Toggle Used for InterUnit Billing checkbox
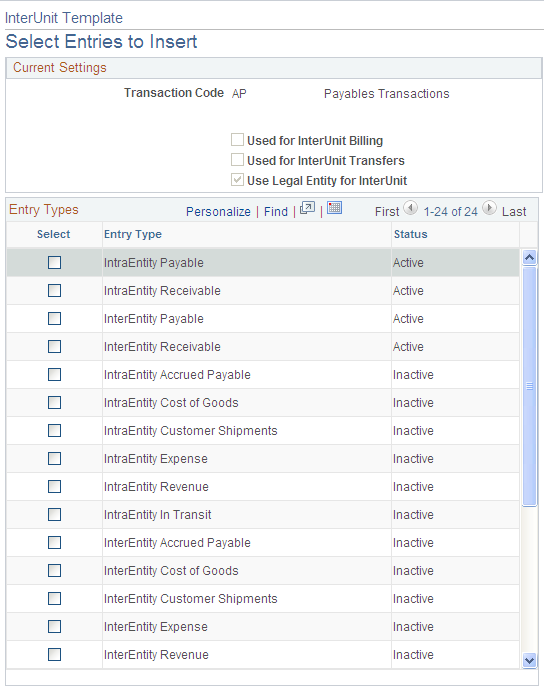The height and width of the screenshot is (687, 544). click(x=237, y=140)
